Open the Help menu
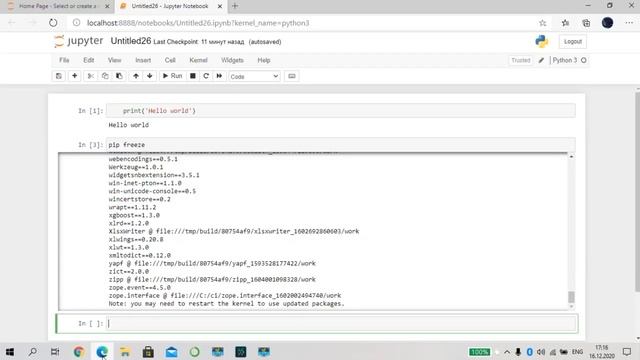The width and height of the screenshot is (640, 360). click(264, 60)
